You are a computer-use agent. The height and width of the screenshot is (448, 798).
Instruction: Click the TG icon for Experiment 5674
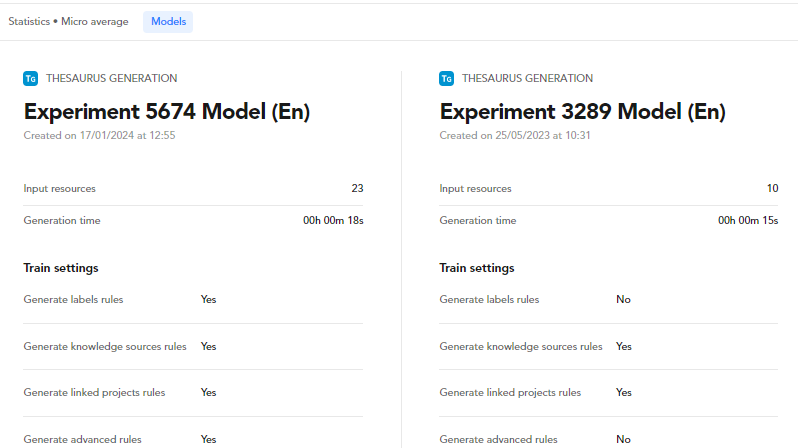click(31, 78)
